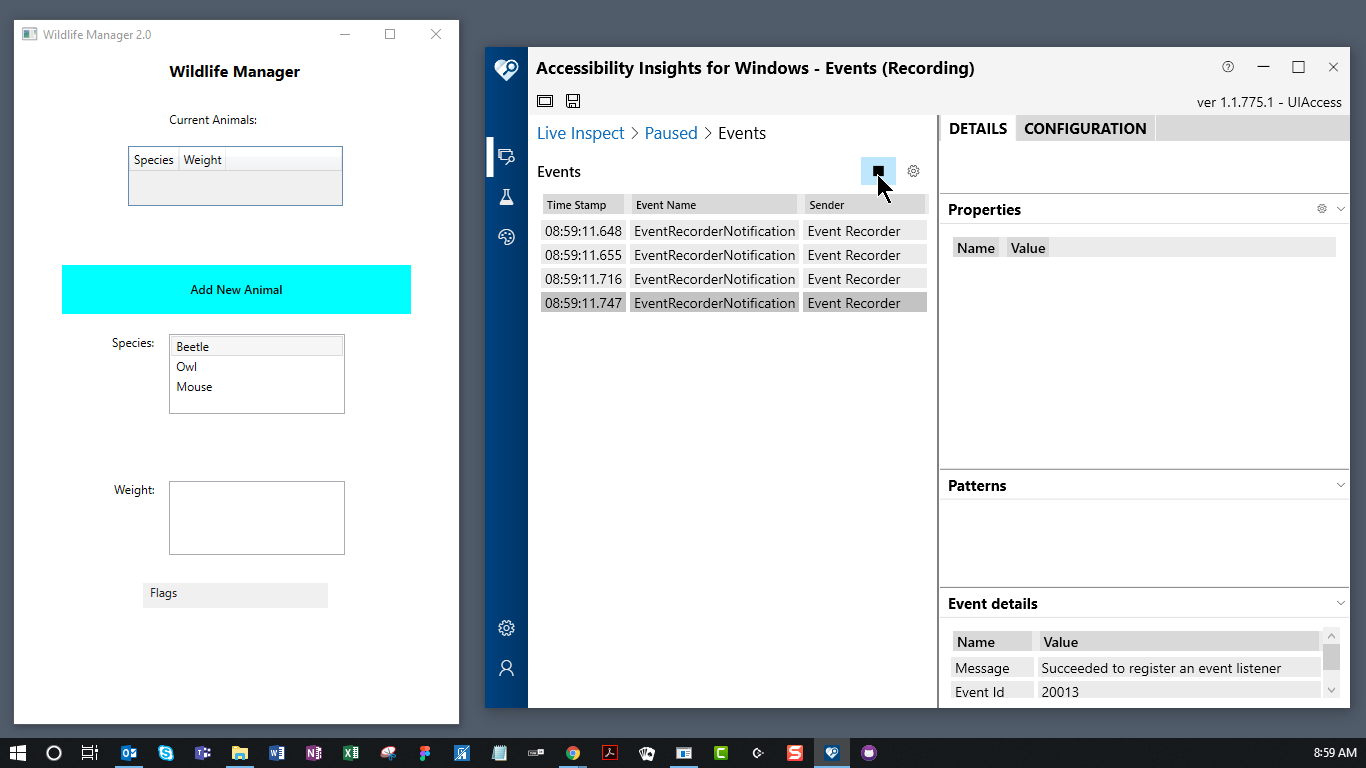
Task: Click the Event Name column header
Action: pyautogui.click(x=714, y=204)
